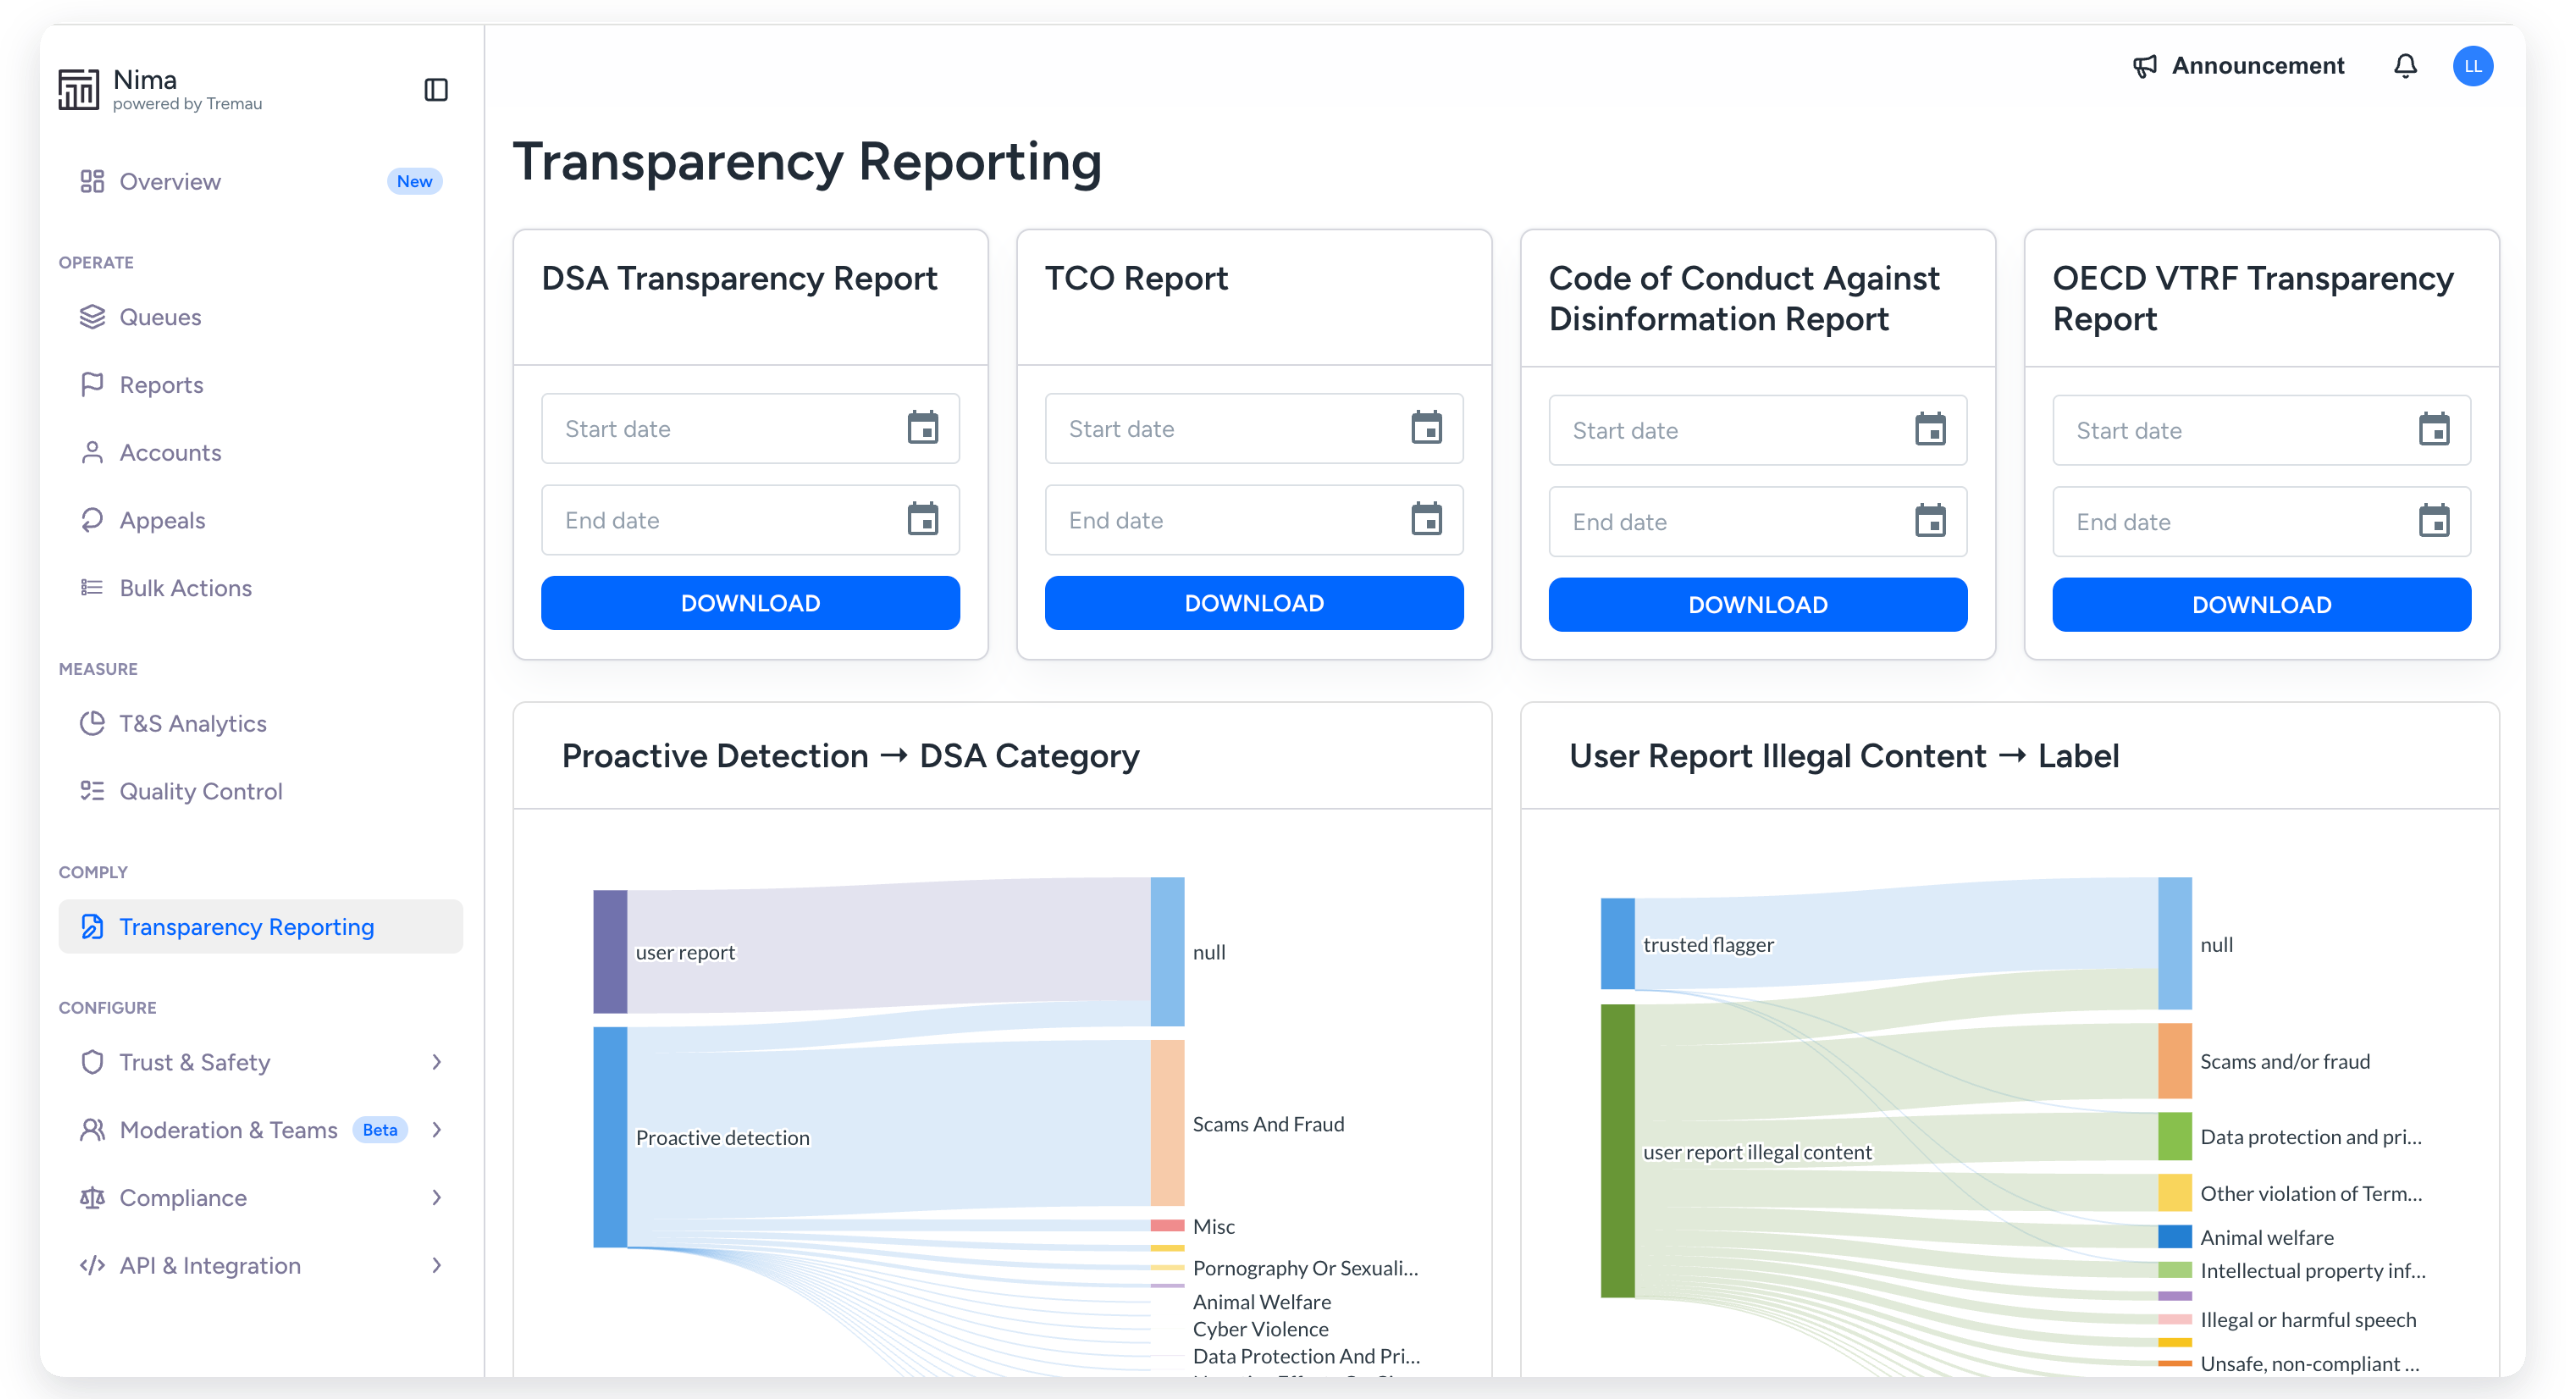Open calendar for Code of Conduct End date
The height and width of the screenshot is (1399, 2566).
(x=1930, y=522)
